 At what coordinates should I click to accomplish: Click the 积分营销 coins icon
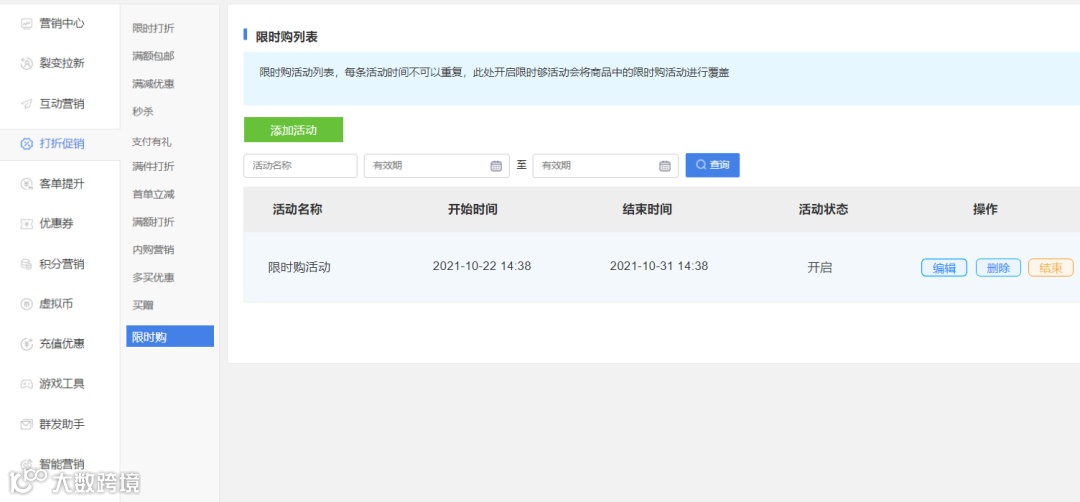pyautogui.click(x=27, y=264)
